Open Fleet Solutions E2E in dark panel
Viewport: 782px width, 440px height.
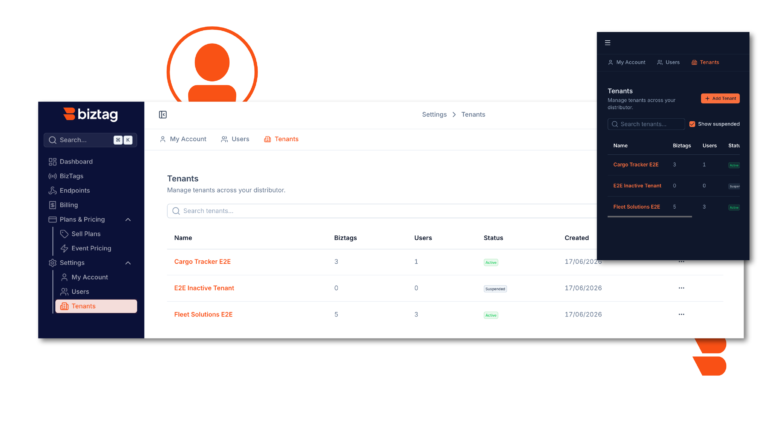[636, 207]
